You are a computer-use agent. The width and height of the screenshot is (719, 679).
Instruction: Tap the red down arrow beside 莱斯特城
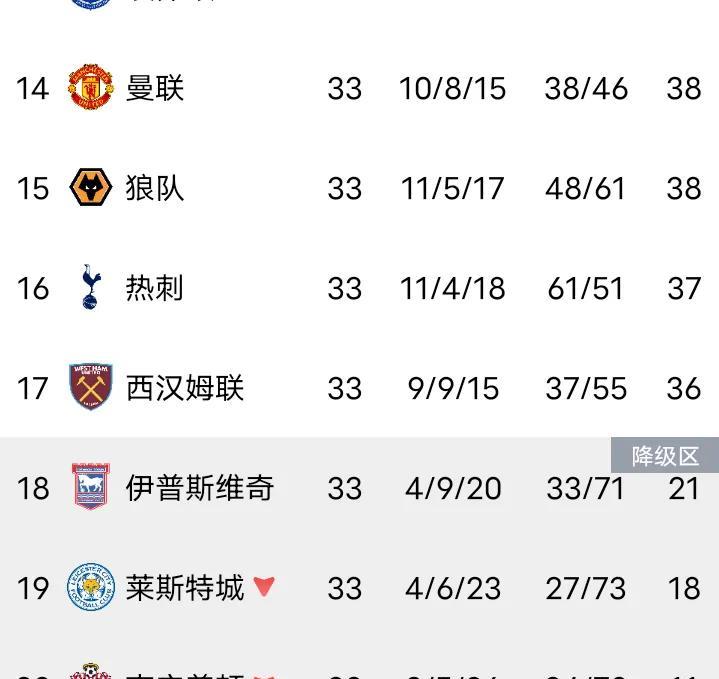pos(264,586)
